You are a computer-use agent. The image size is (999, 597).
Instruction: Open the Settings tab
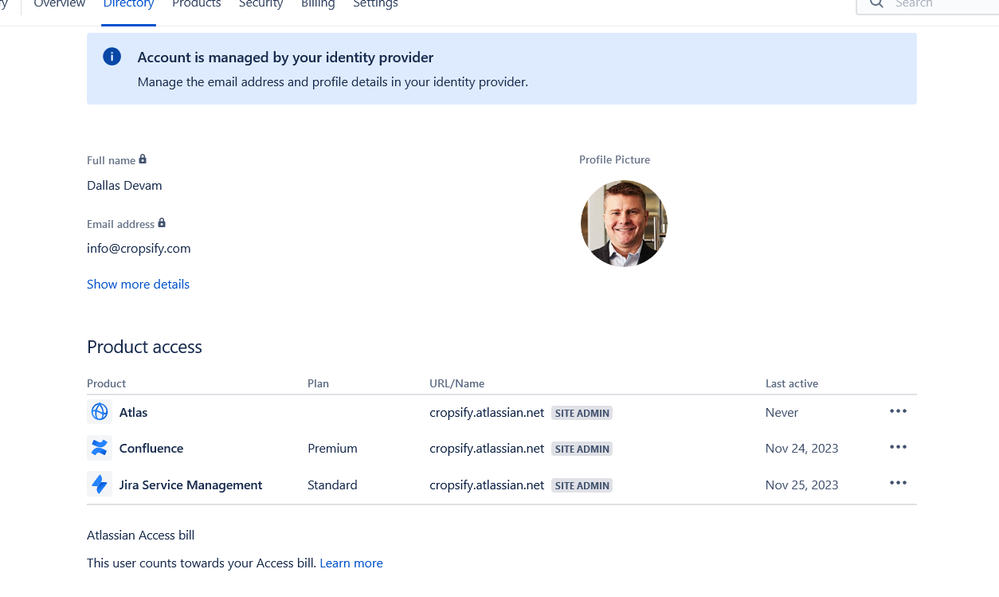pos(375,4)
